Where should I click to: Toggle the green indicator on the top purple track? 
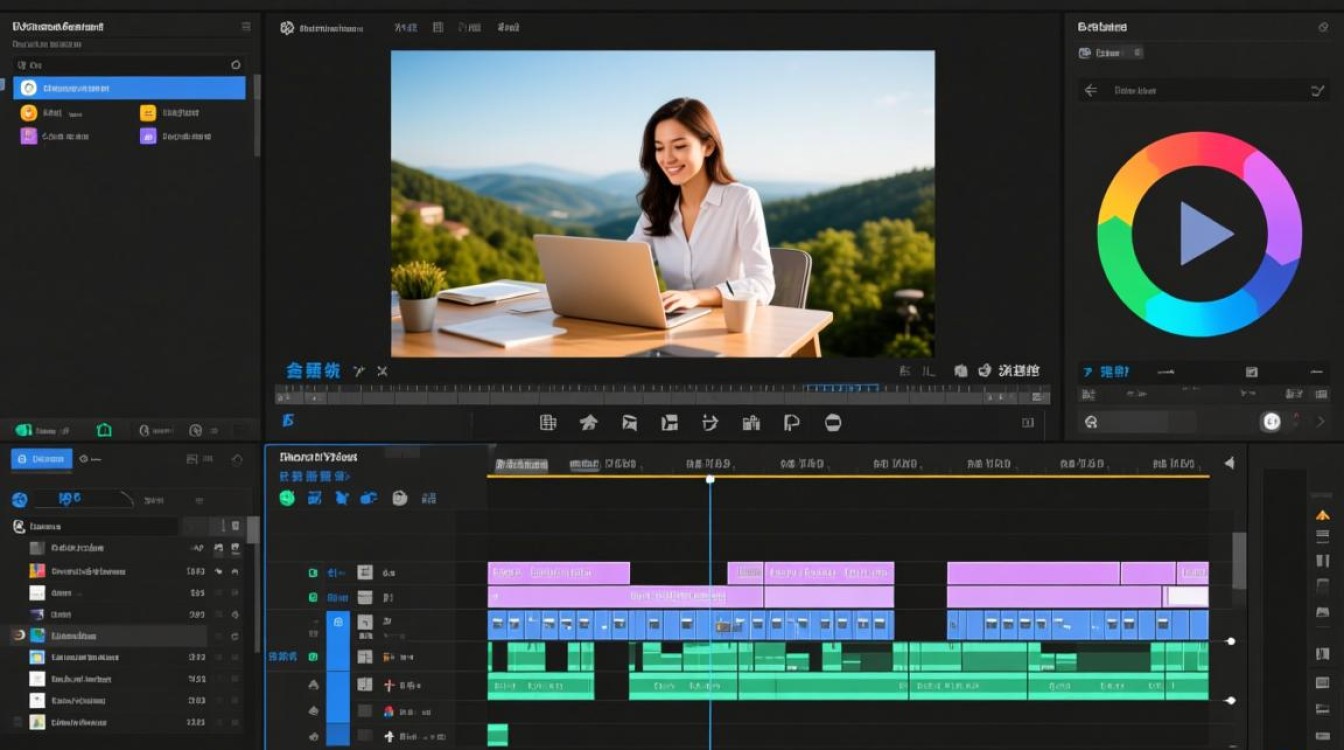pyautogui.click(x=313, y=573)
